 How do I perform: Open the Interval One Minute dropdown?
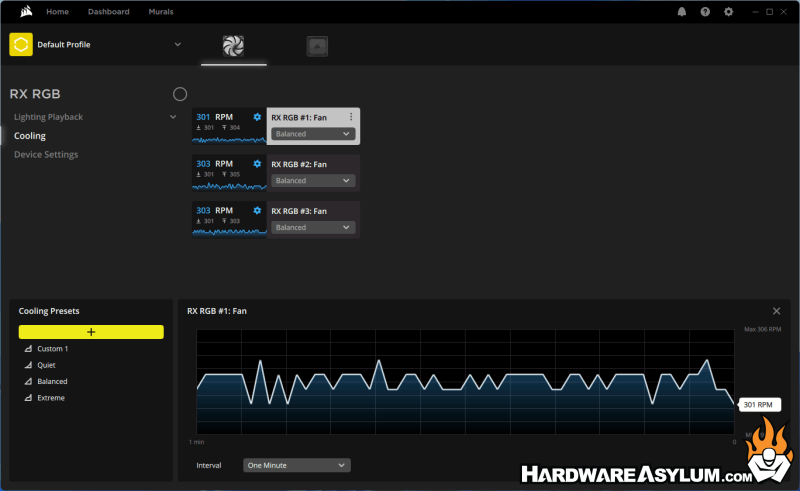tap(297, 465)
